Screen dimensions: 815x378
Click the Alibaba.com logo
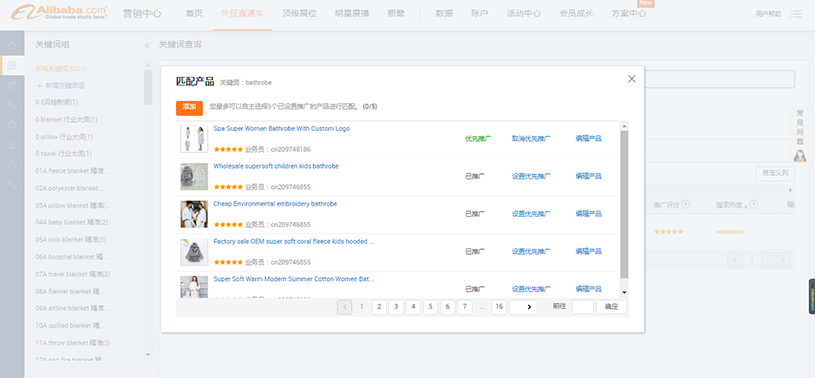point(59,12)
